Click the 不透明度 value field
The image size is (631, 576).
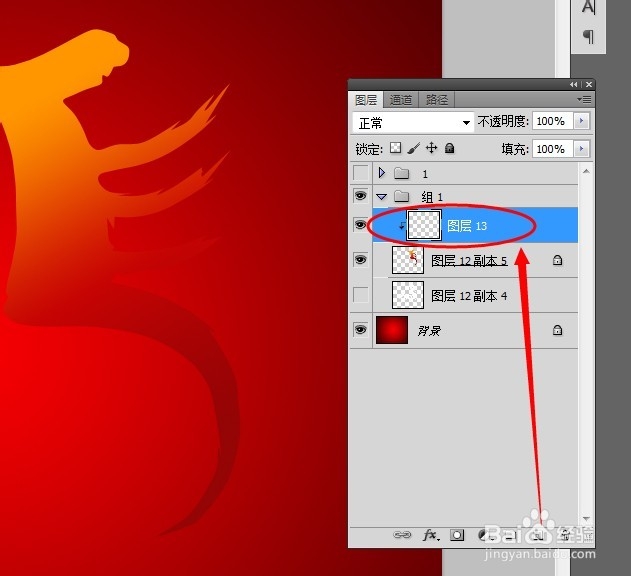pos(552,121)
